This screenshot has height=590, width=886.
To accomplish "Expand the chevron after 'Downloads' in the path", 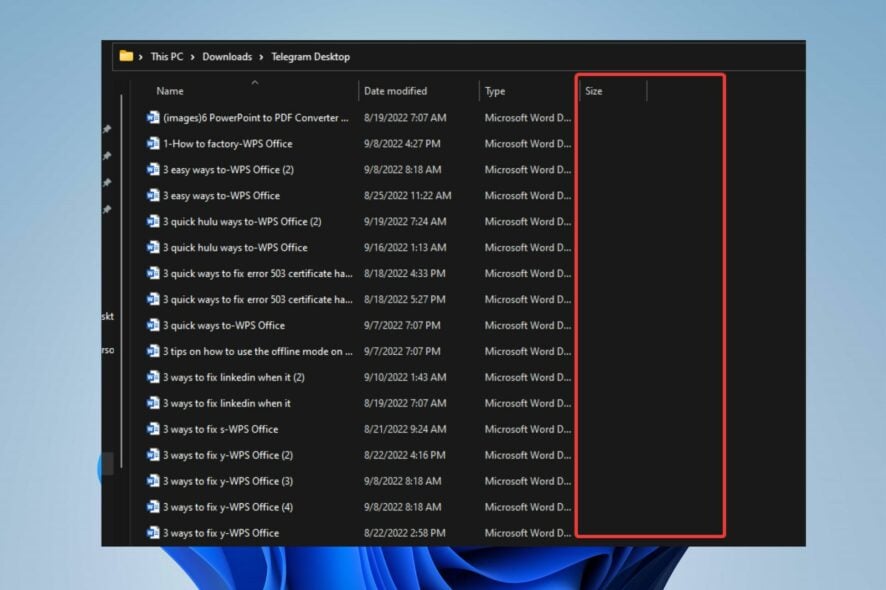I will coord(261,57).
